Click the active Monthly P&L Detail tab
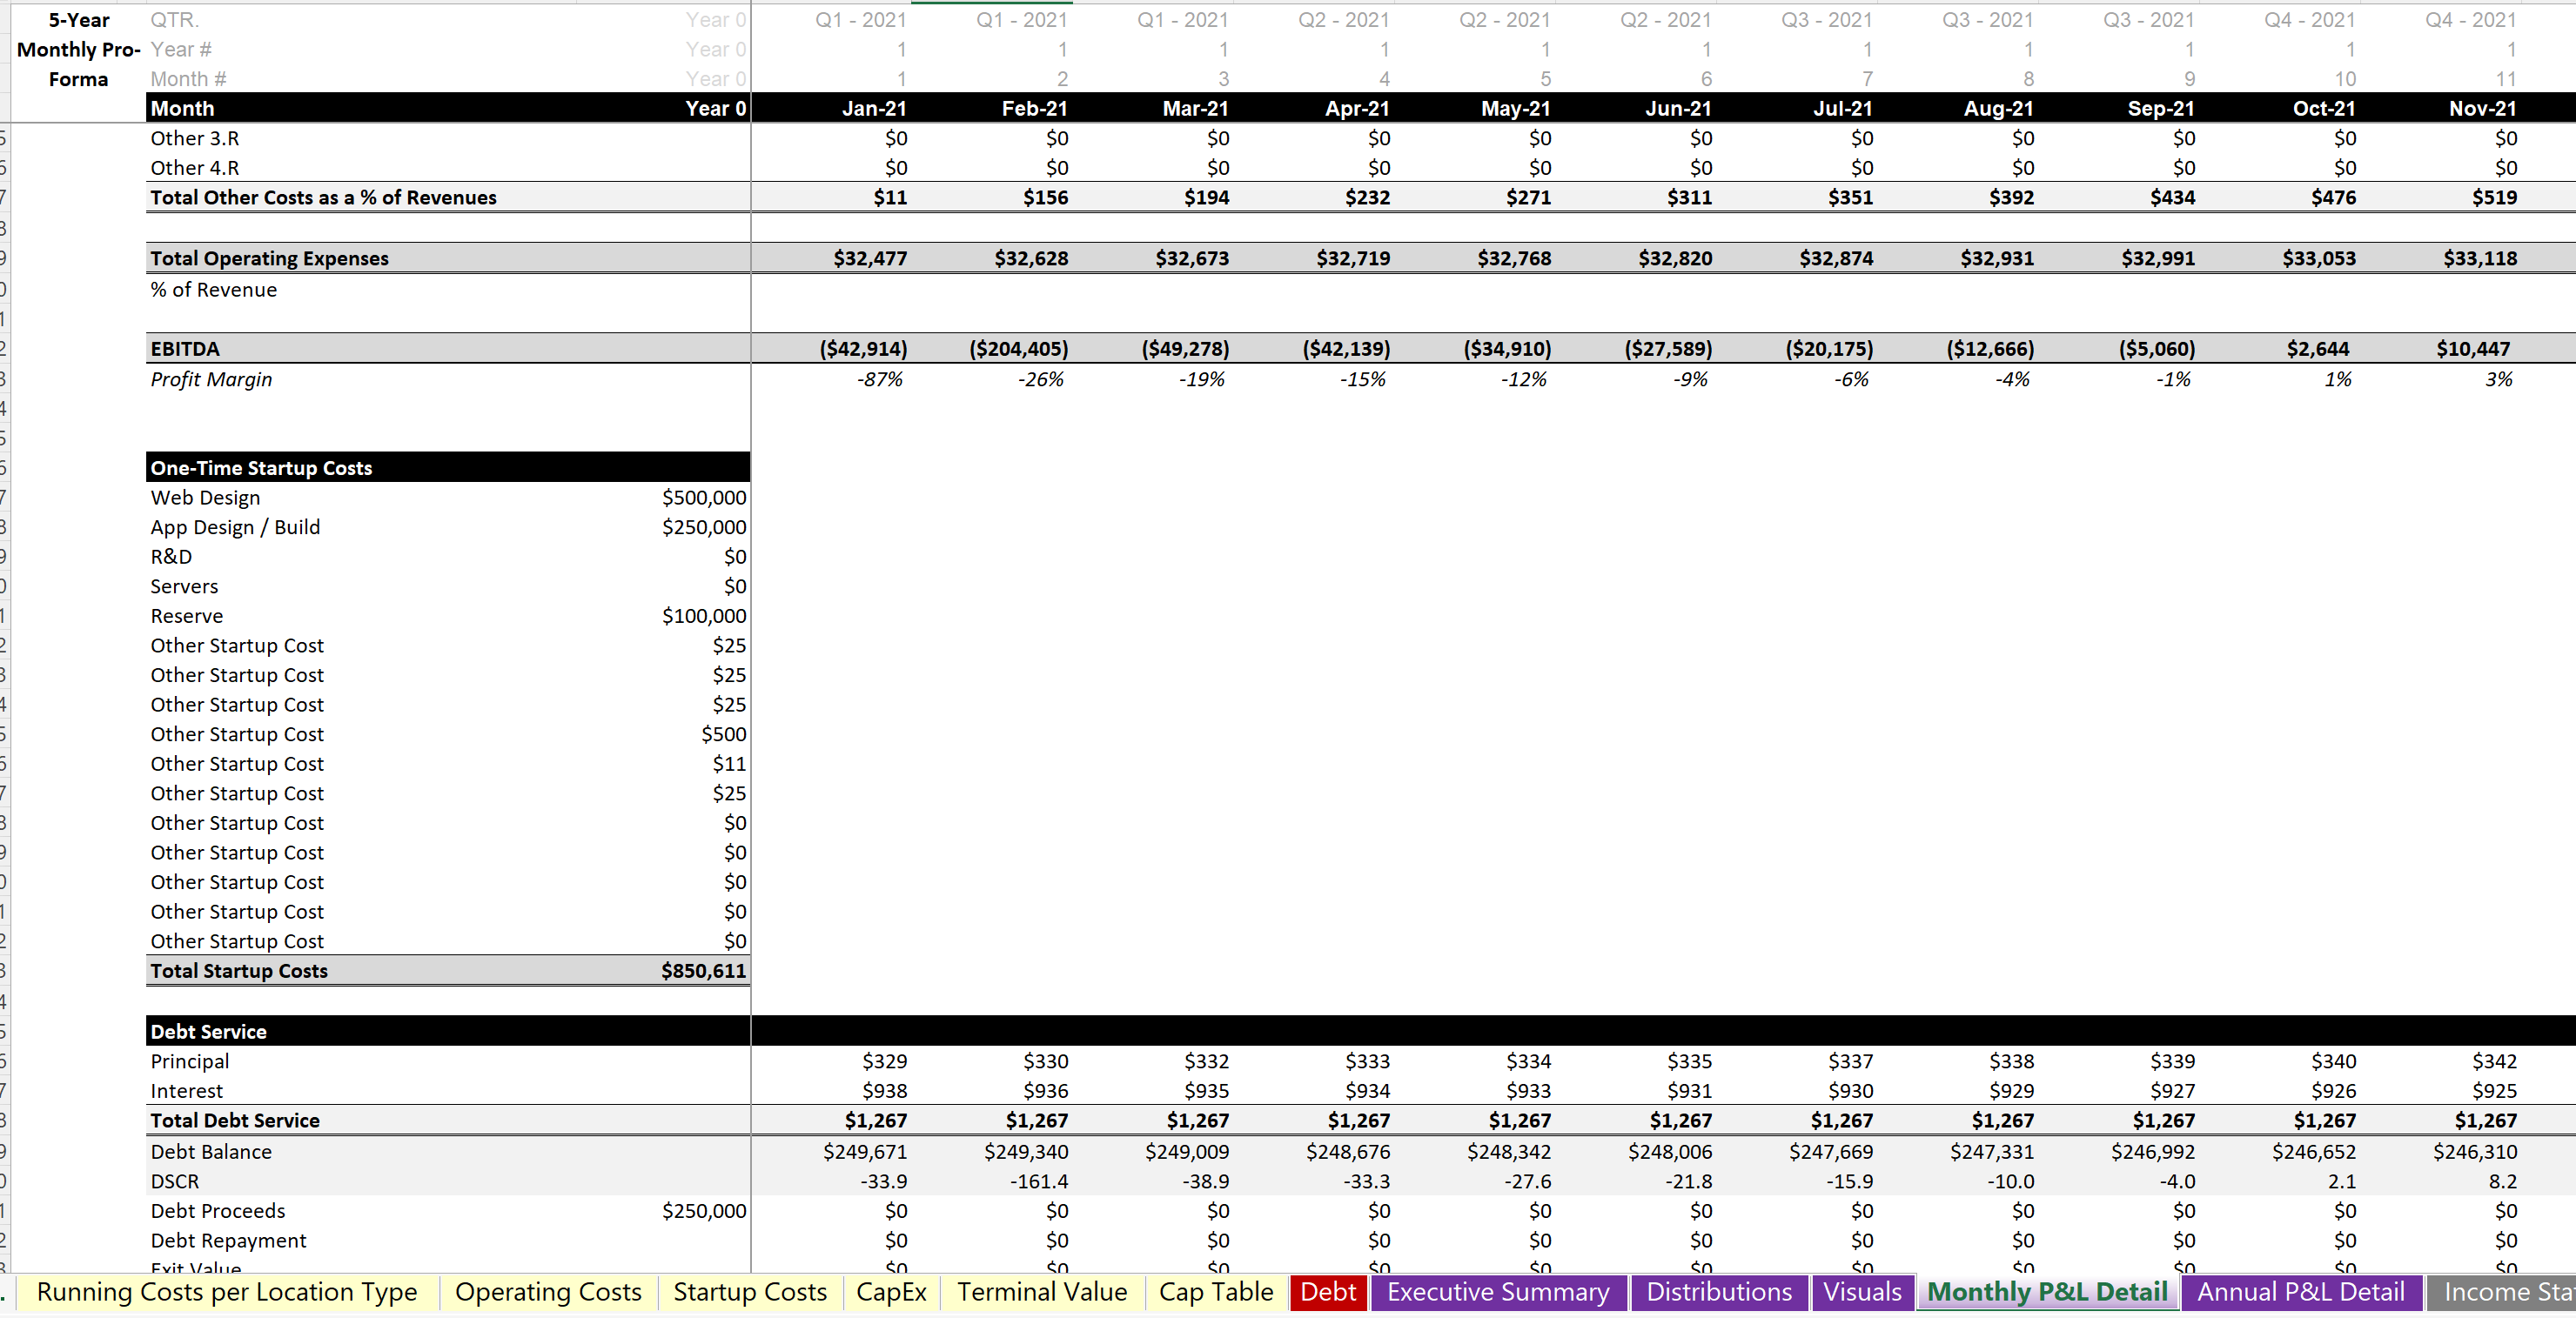The height and width of the screenshot is (1318, 2576). tap(2047, 1292)
